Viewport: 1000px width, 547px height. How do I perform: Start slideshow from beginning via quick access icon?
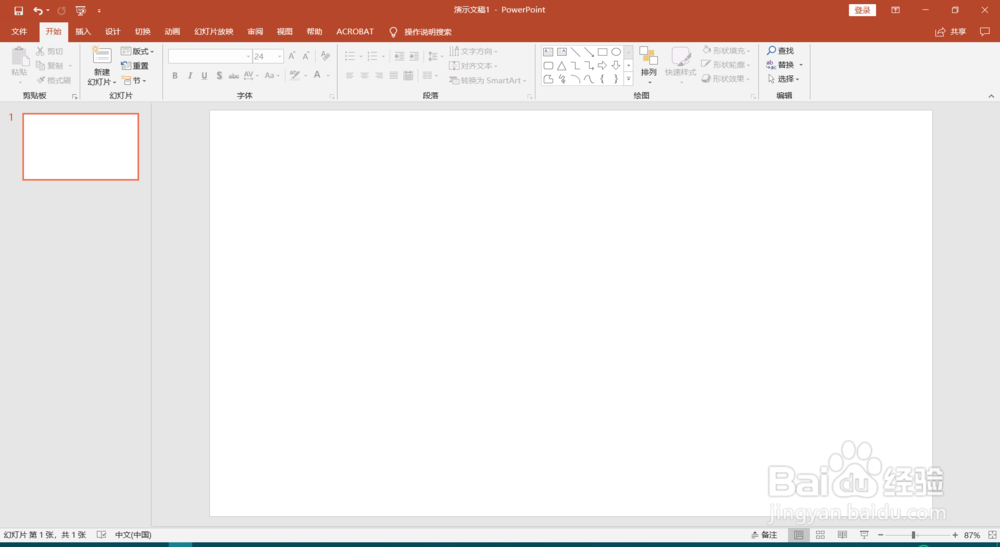click(80, 10)
